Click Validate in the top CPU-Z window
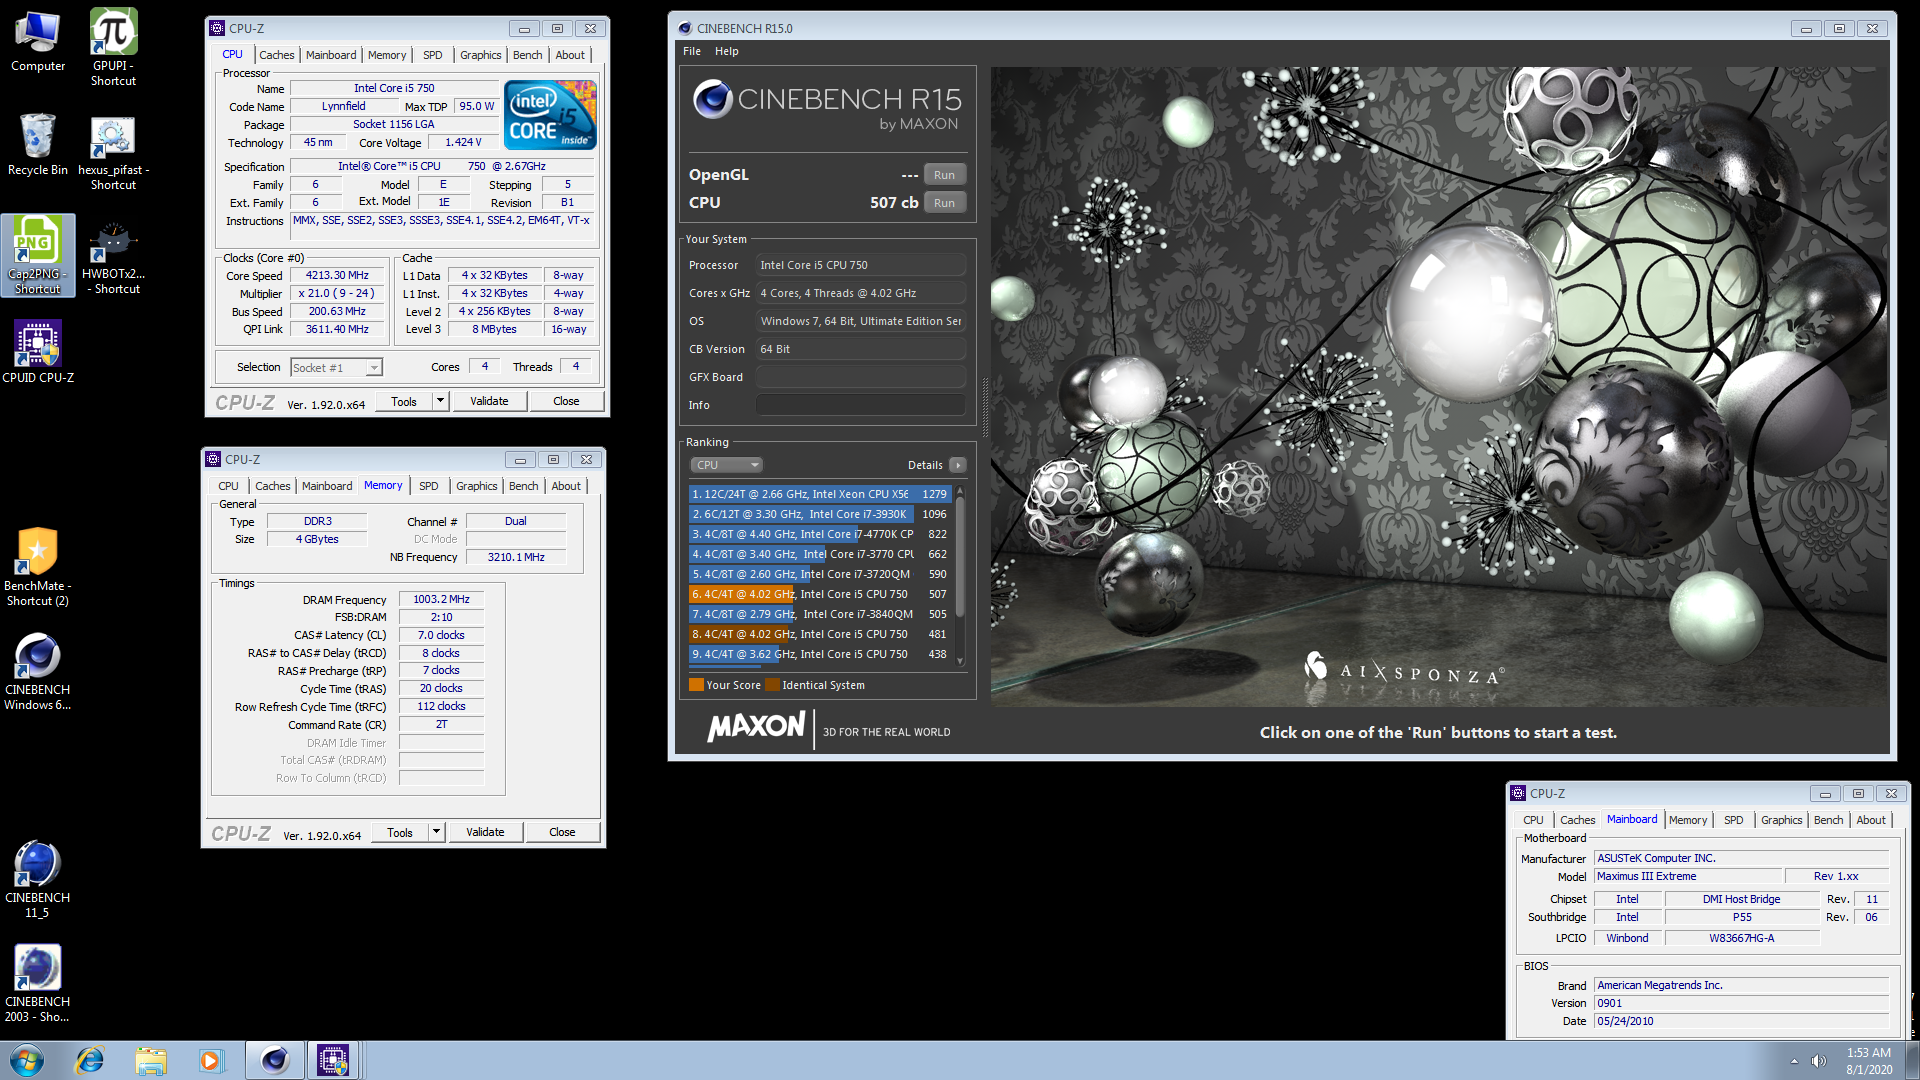 489,401
